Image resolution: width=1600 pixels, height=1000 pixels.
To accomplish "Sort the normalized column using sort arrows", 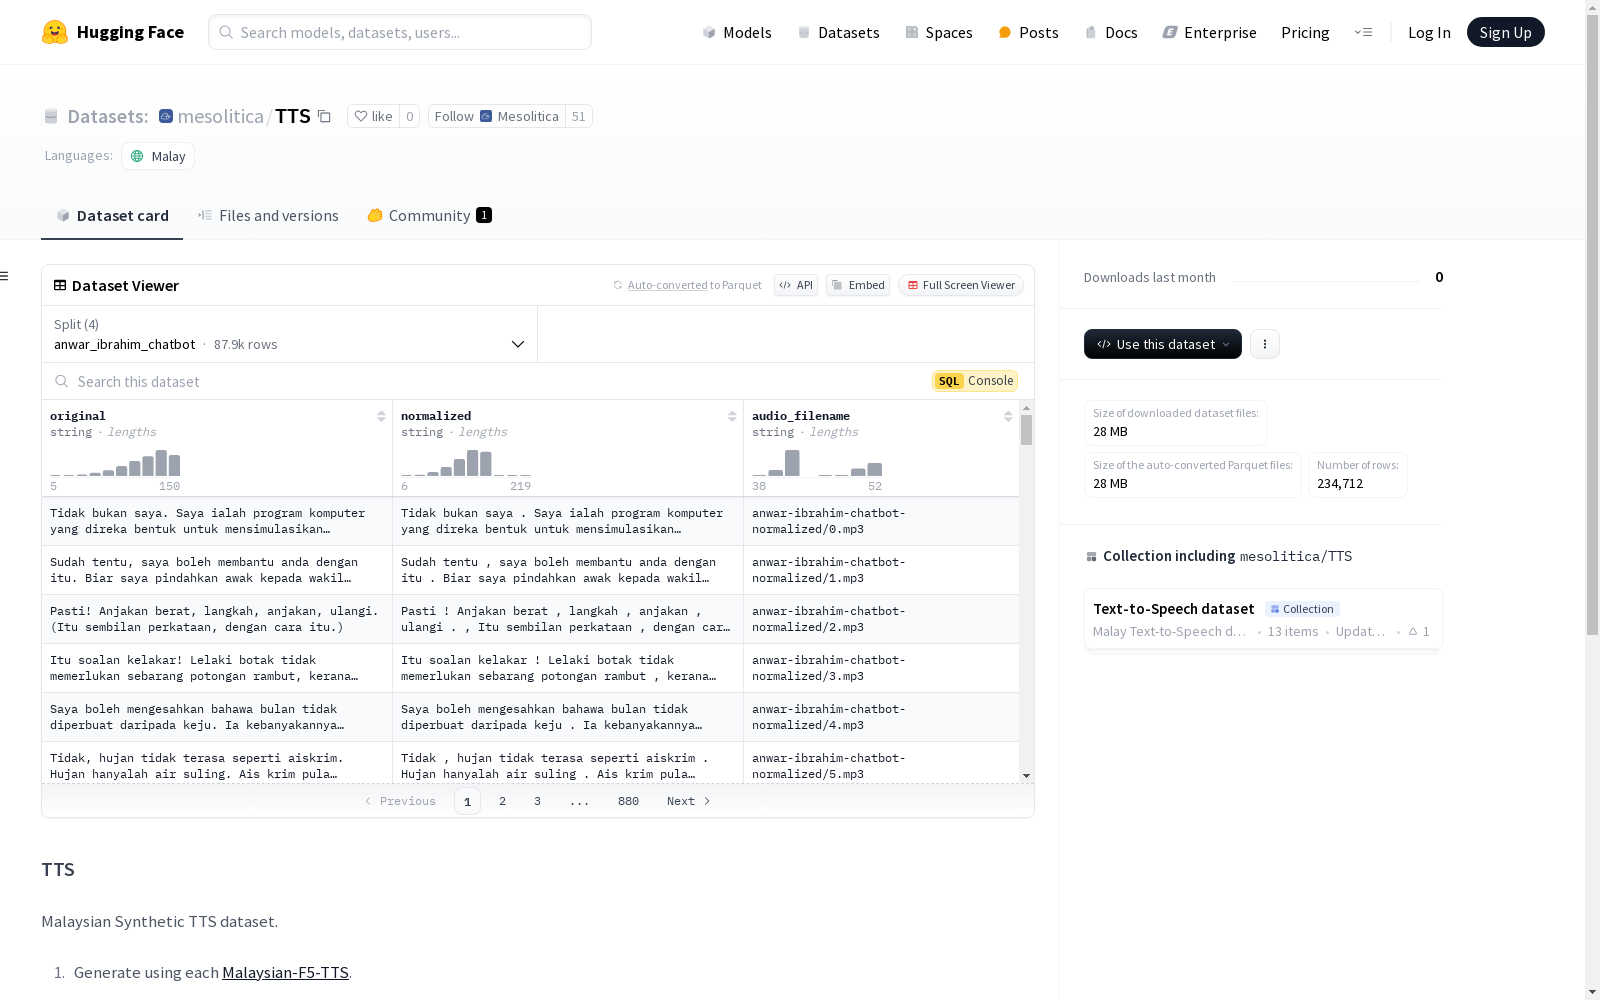I will point(732,416).
